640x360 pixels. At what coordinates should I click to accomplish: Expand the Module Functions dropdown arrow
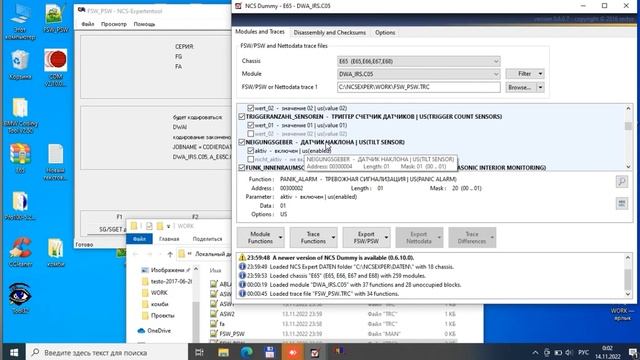point(280,238)
